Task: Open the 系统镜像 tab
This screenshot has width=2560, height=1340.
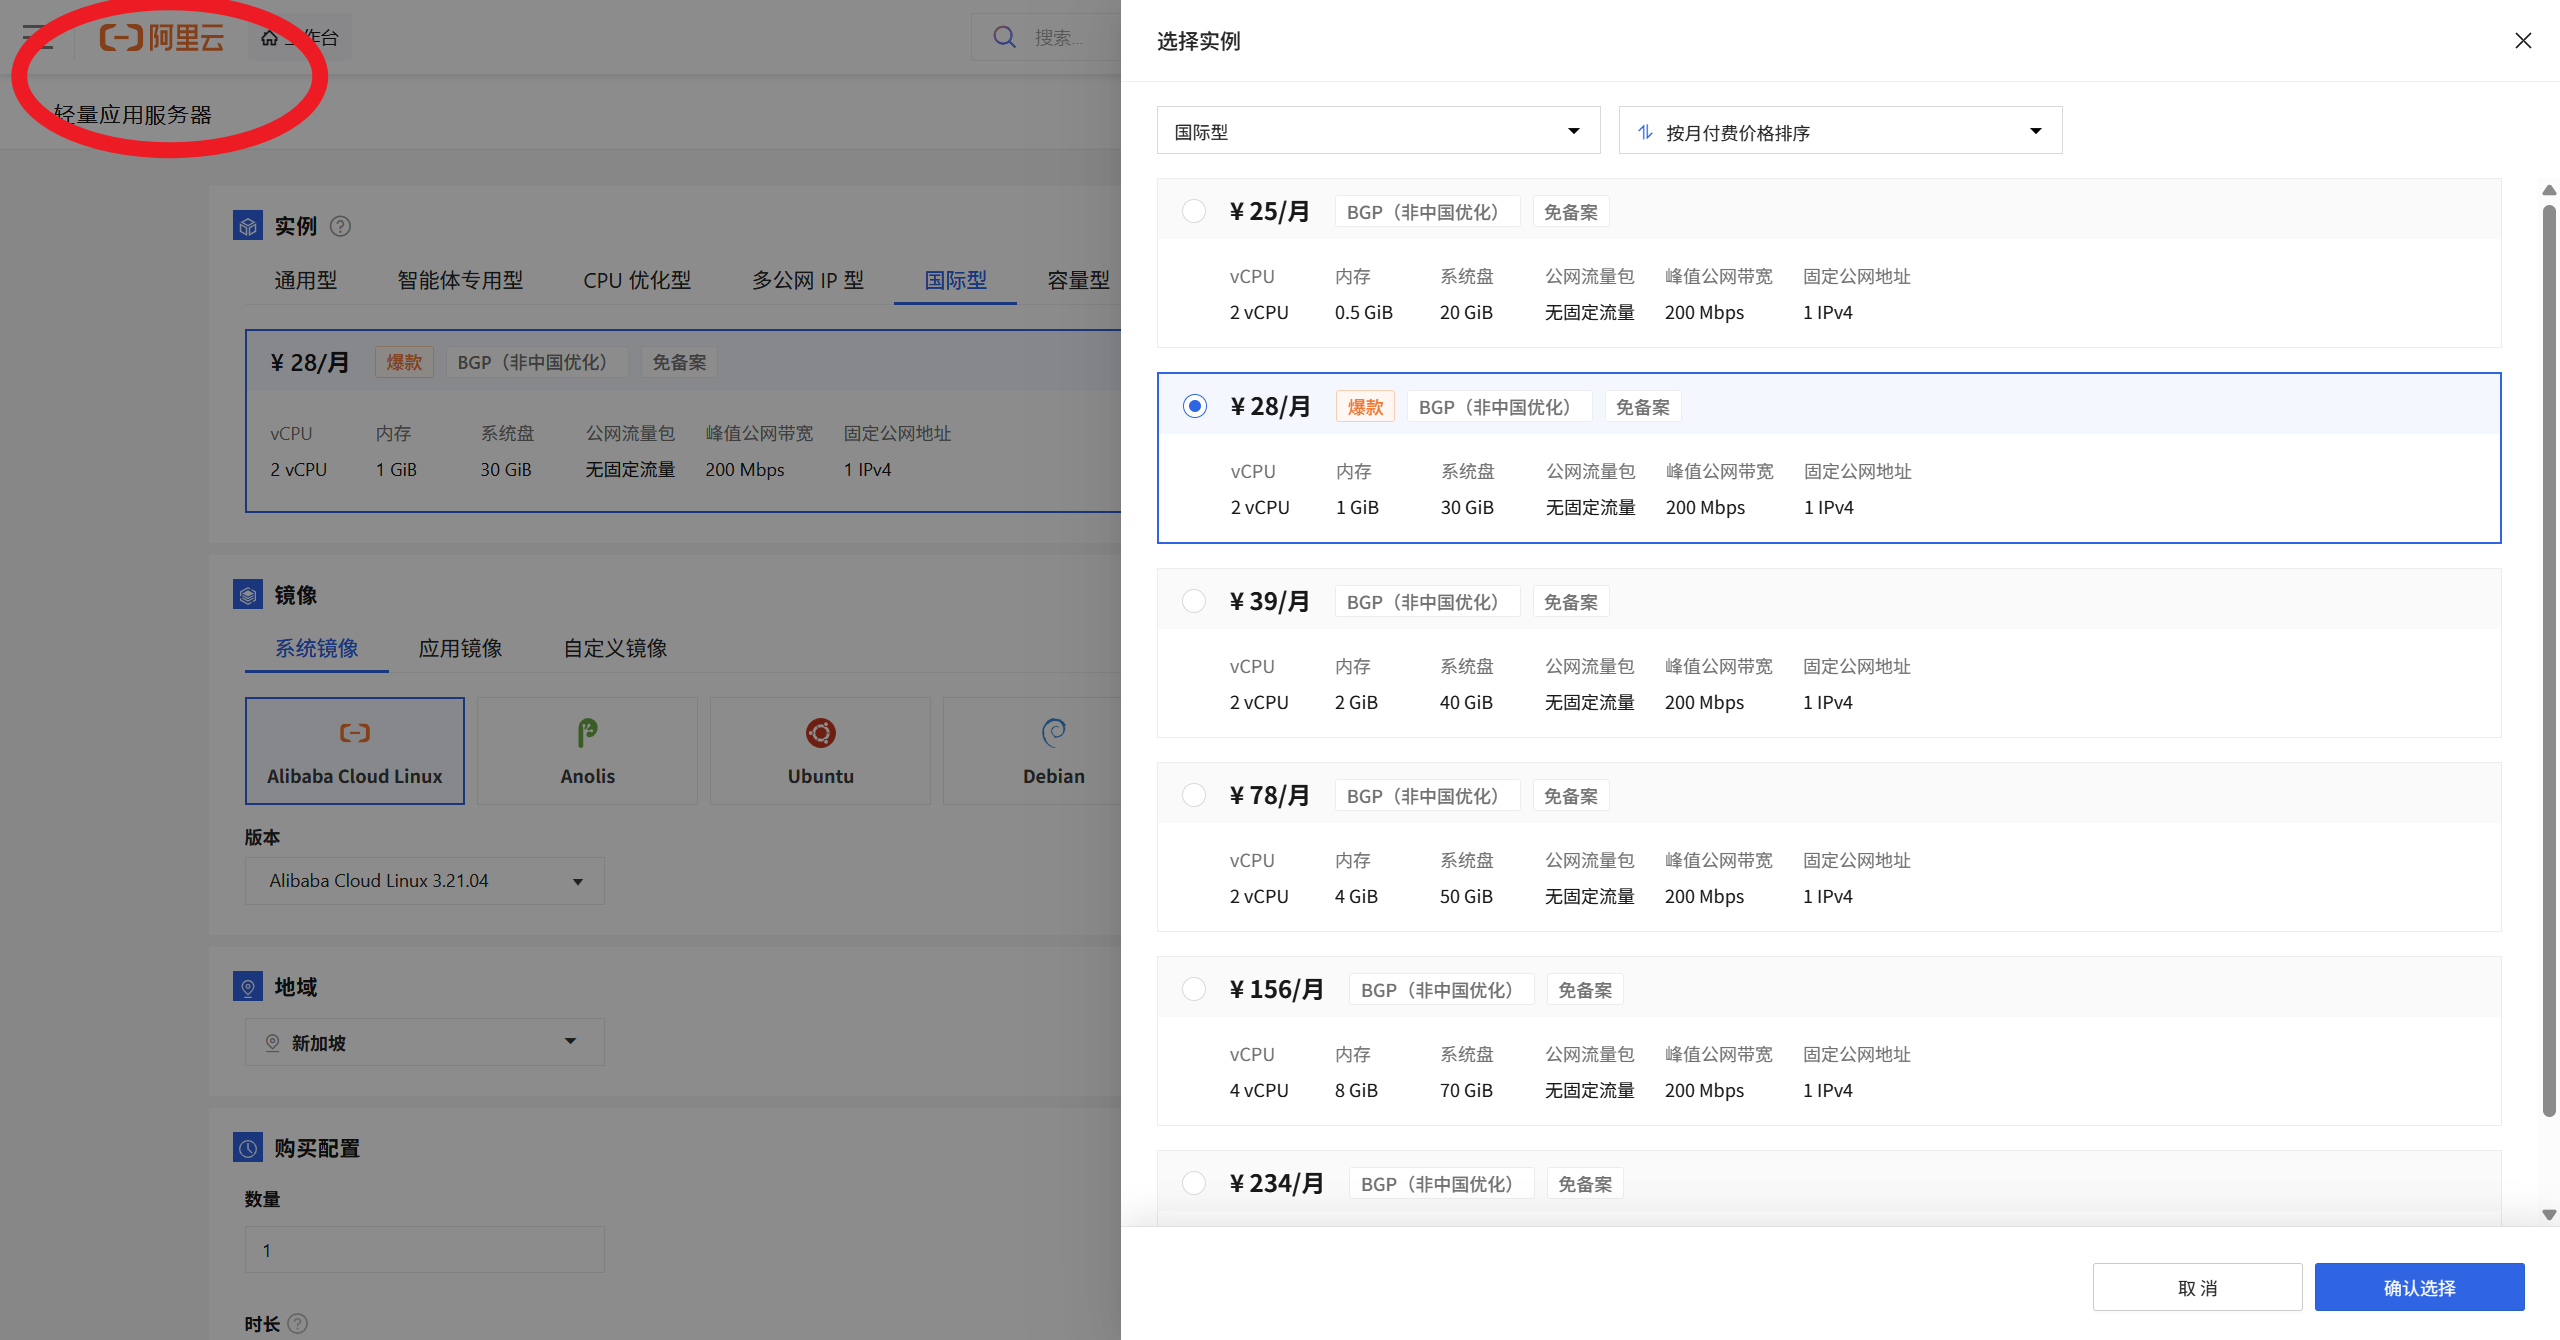Action: click(x=317, y=648)
